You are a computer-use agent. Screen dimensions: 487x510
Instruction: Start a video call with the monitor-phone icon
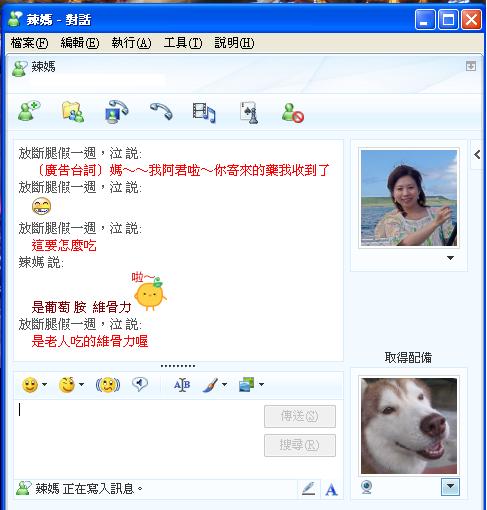coord(116,112)
